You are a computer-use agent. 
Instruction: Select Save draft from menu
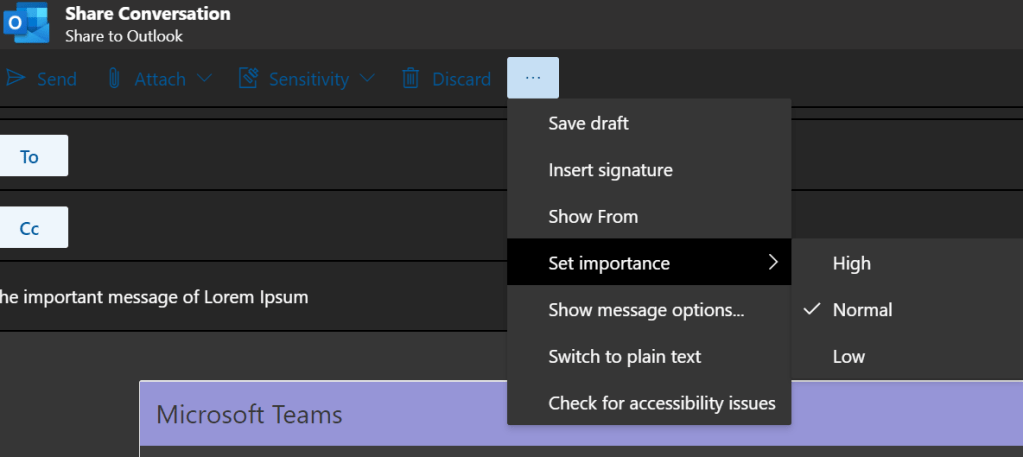(588, 123)
